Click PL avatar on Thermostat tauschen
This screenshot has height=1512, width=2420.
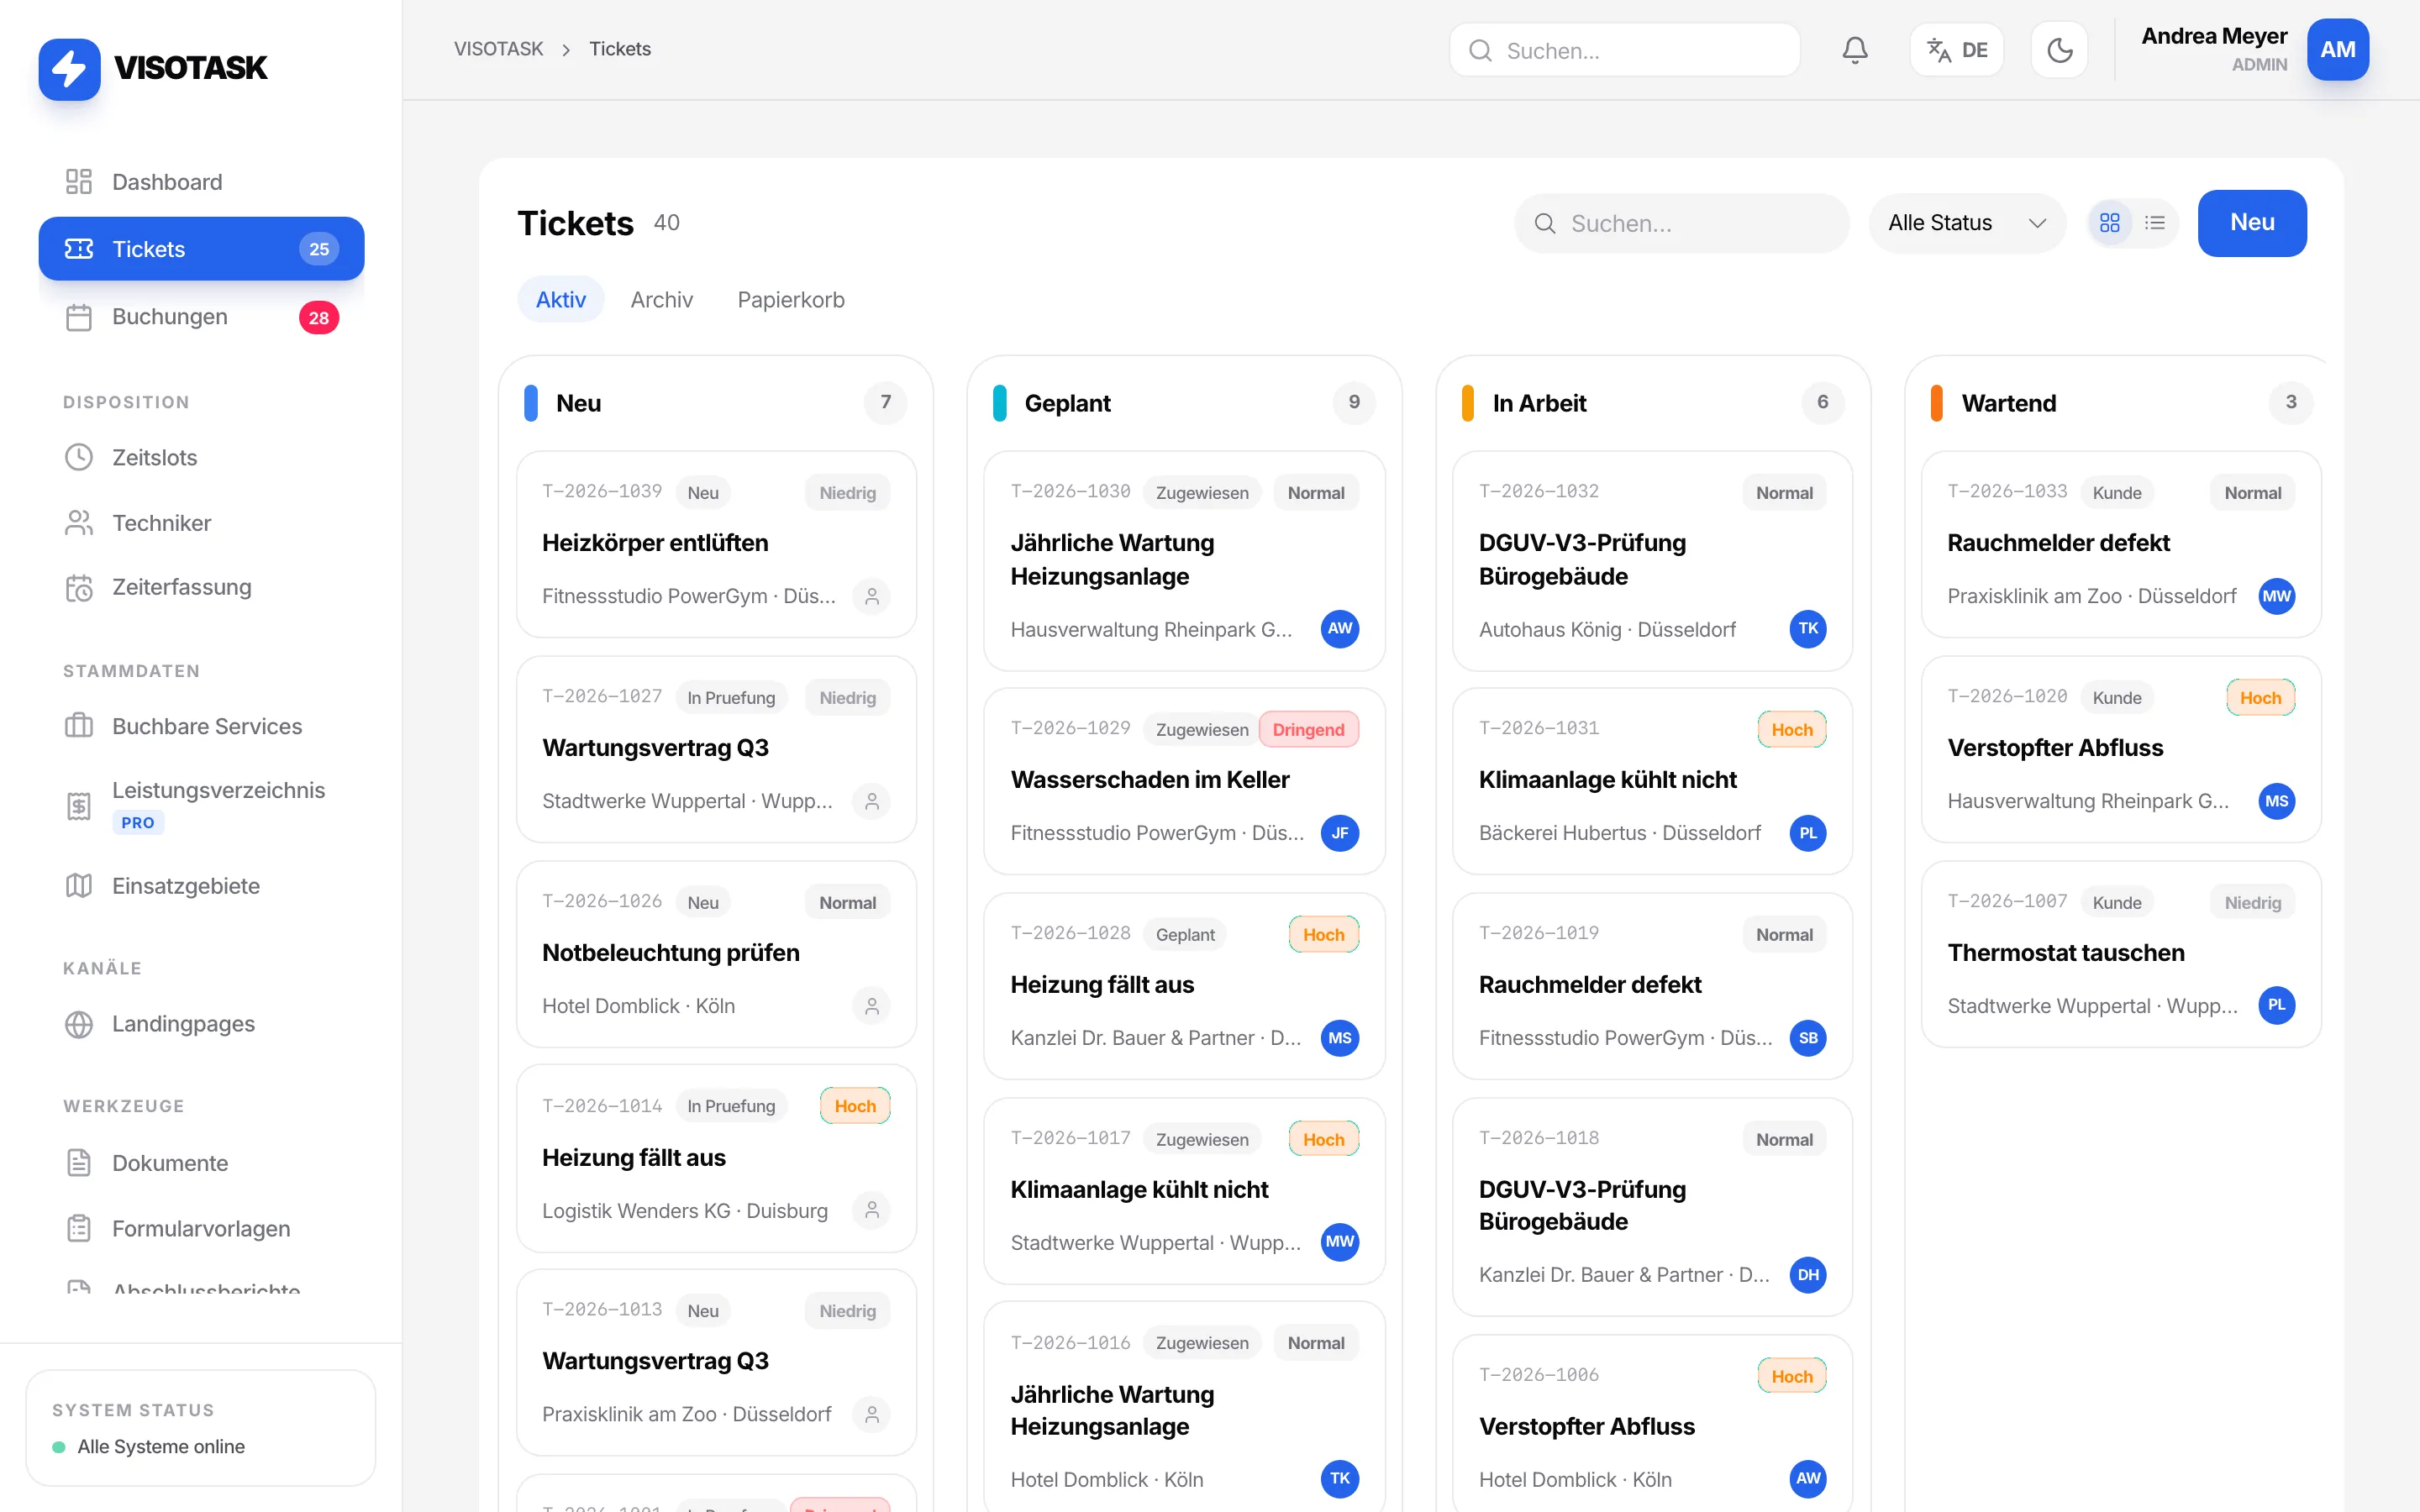point(2277,1006)
